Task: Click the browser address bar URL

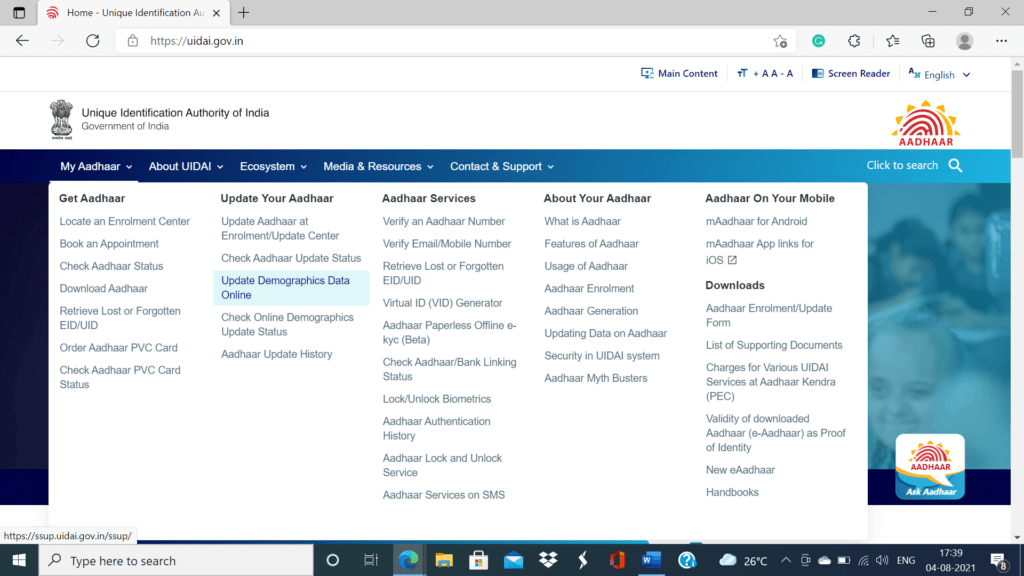Action: coord(197,41)
